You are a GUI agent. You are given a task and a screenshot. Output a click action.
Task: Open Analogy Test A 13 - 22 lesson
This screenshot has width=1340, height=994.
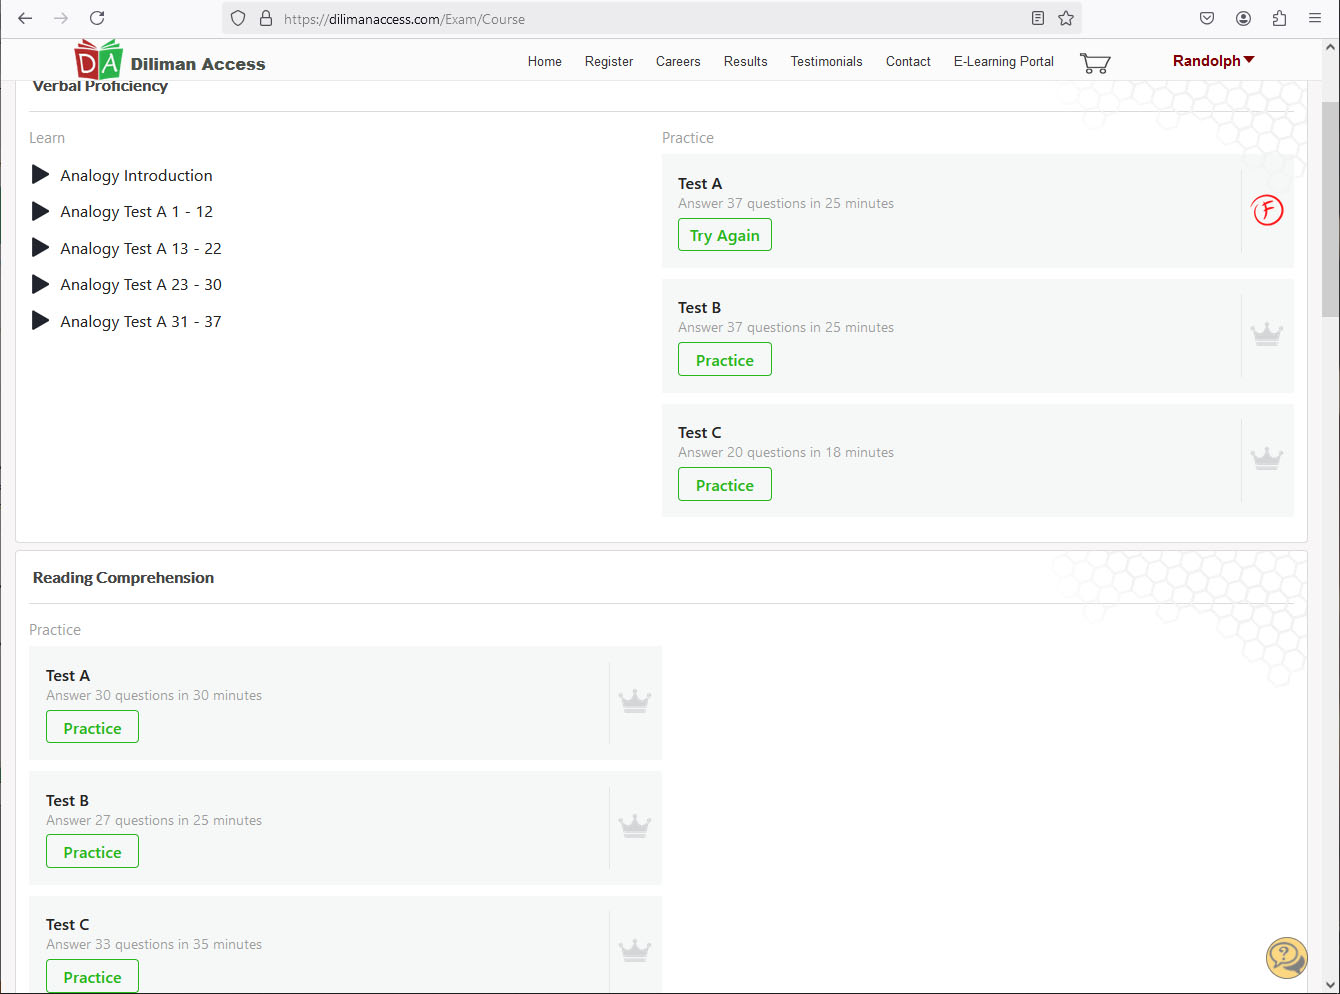point(140,249)
